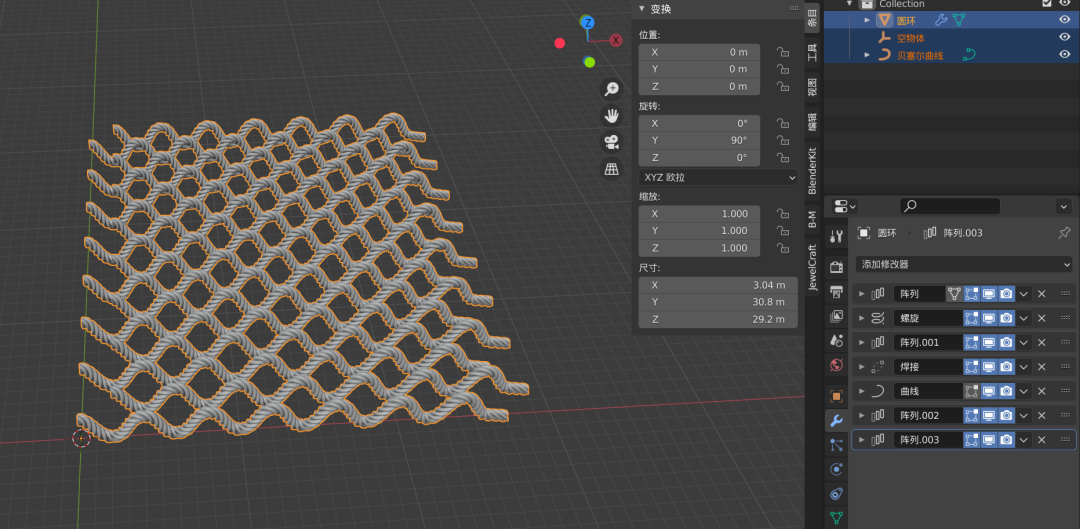1080x529 pixels.
Task: Open the Tool properties tab icon
Action: [837, 236]
